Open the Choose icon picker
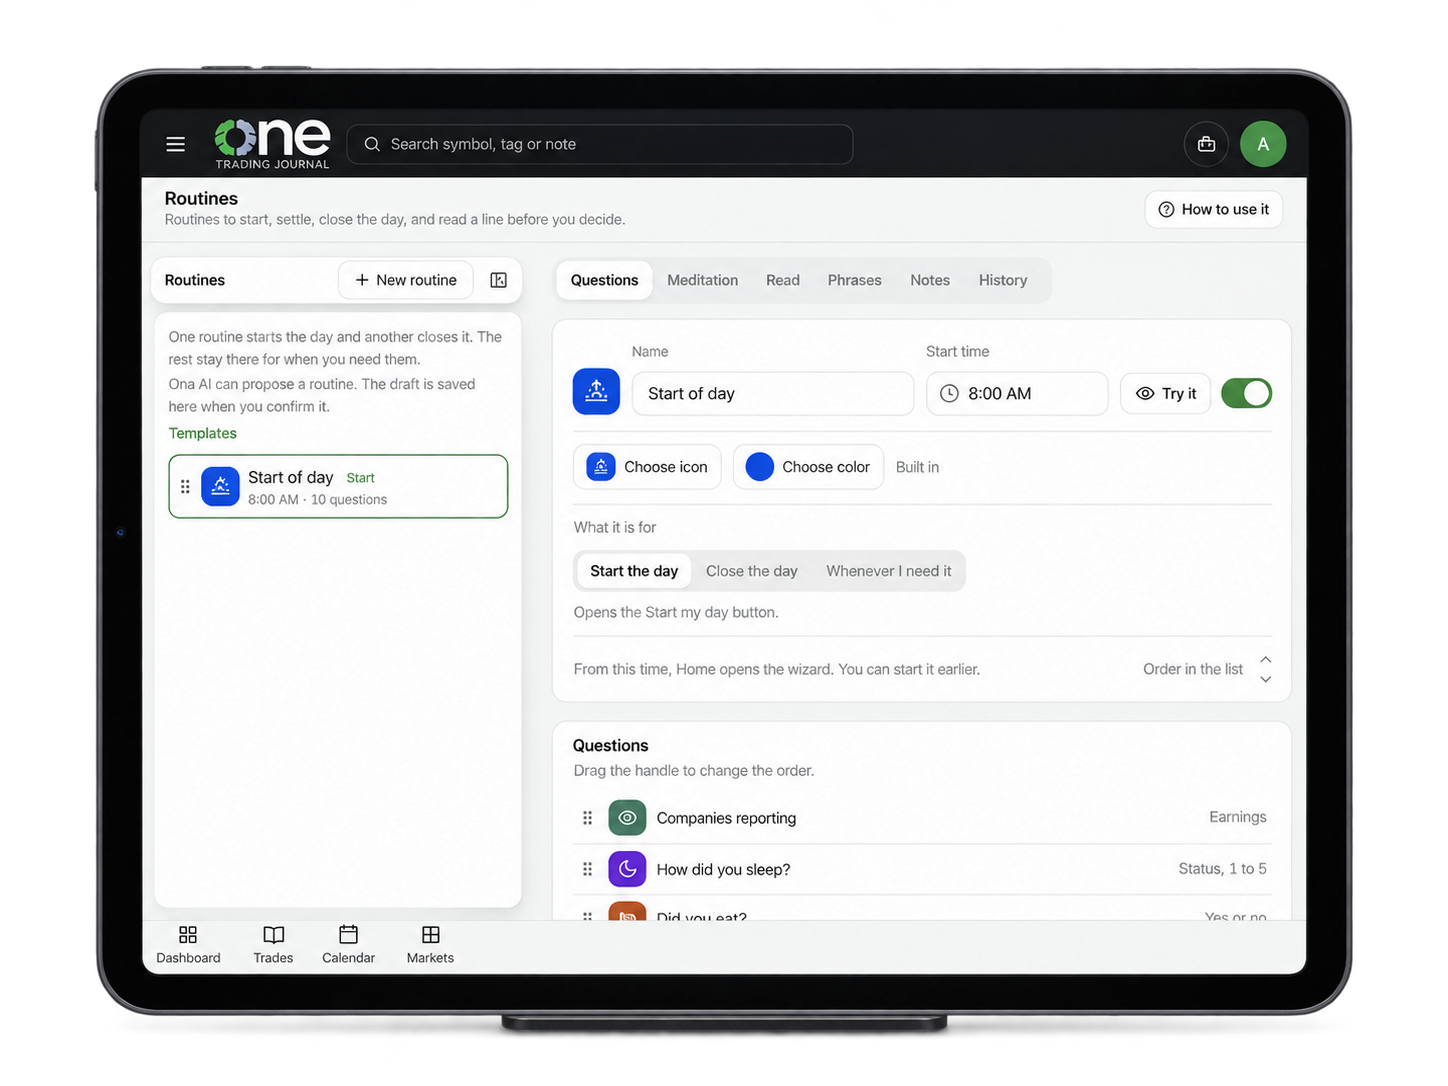The image size is (1448, 1086). (647, 467)
